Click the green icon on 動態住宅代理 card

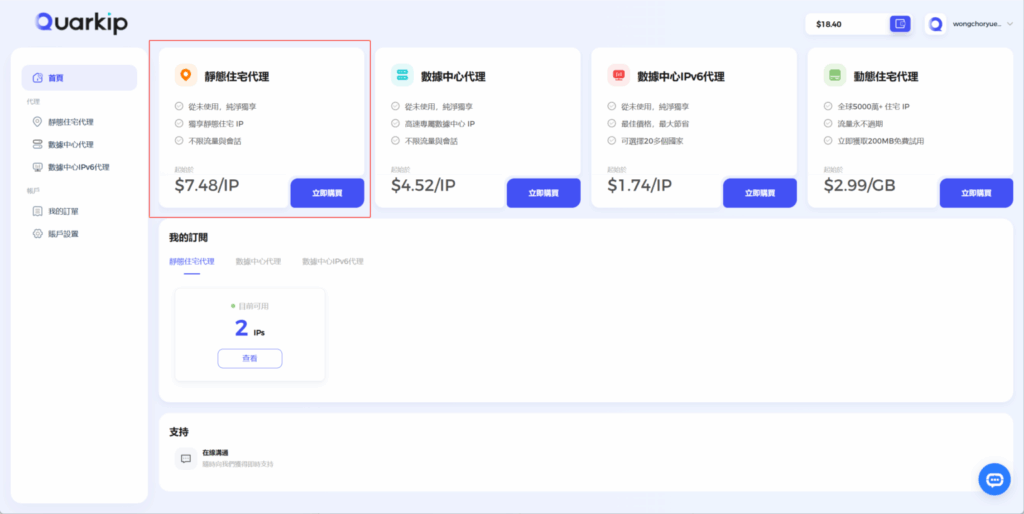(x=835, y=75)
